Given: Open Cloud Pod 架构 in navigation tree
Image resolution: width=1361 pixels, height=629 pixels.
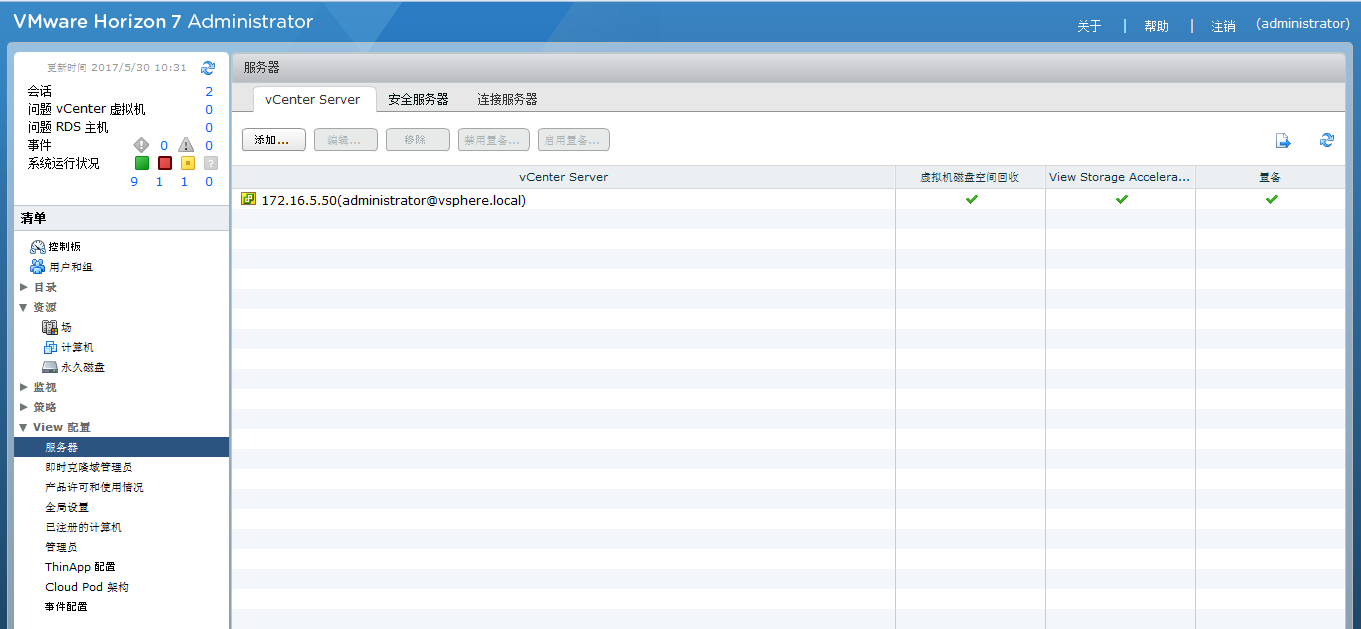Looking at the screenshot, I should (x=87, y=587).
